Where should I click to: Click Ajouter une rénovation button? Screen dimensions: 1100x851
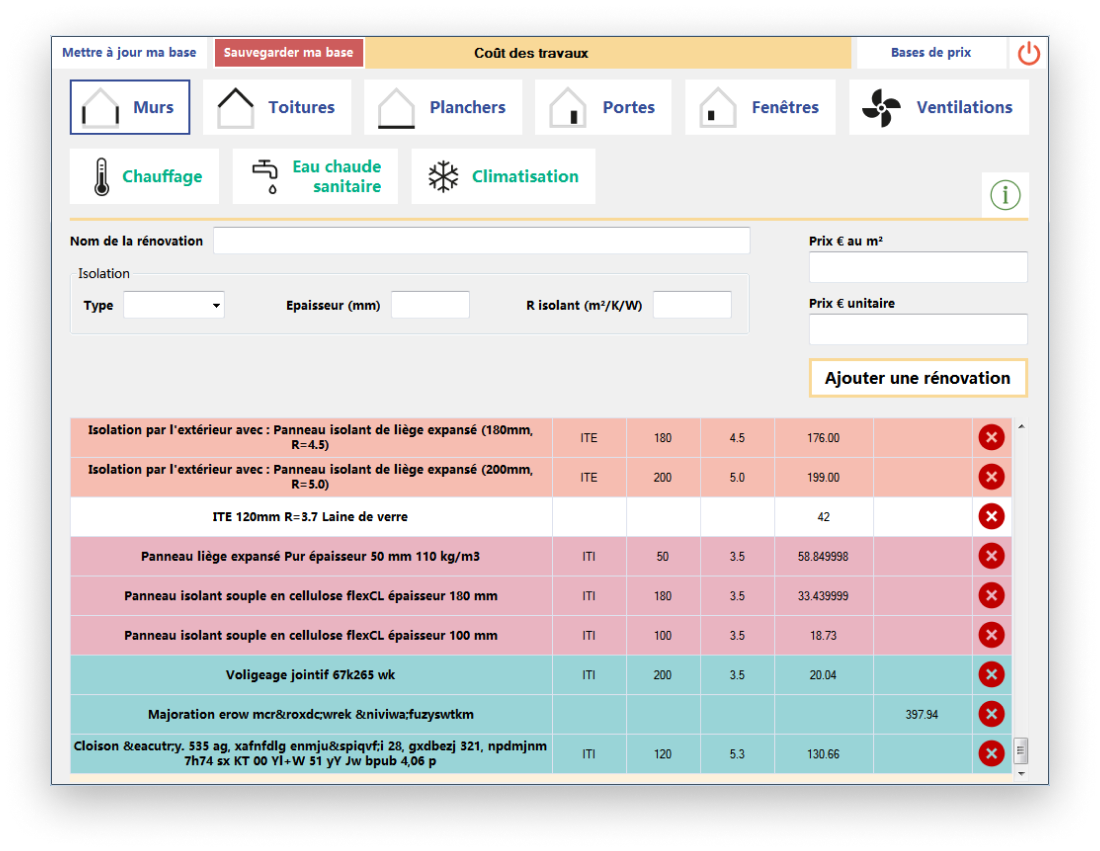point(918,378)
